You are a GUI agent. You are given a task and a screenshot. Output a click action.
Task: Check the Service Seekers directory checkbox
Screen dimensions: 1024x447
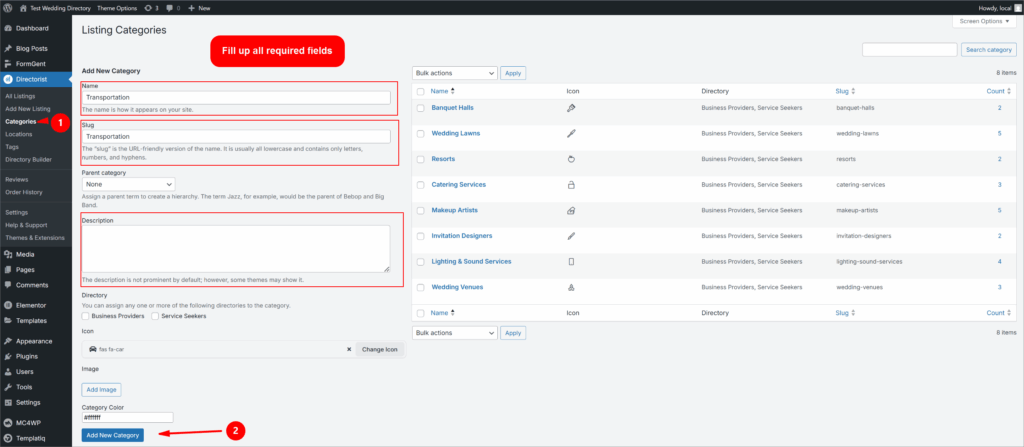tap(156, 316)
